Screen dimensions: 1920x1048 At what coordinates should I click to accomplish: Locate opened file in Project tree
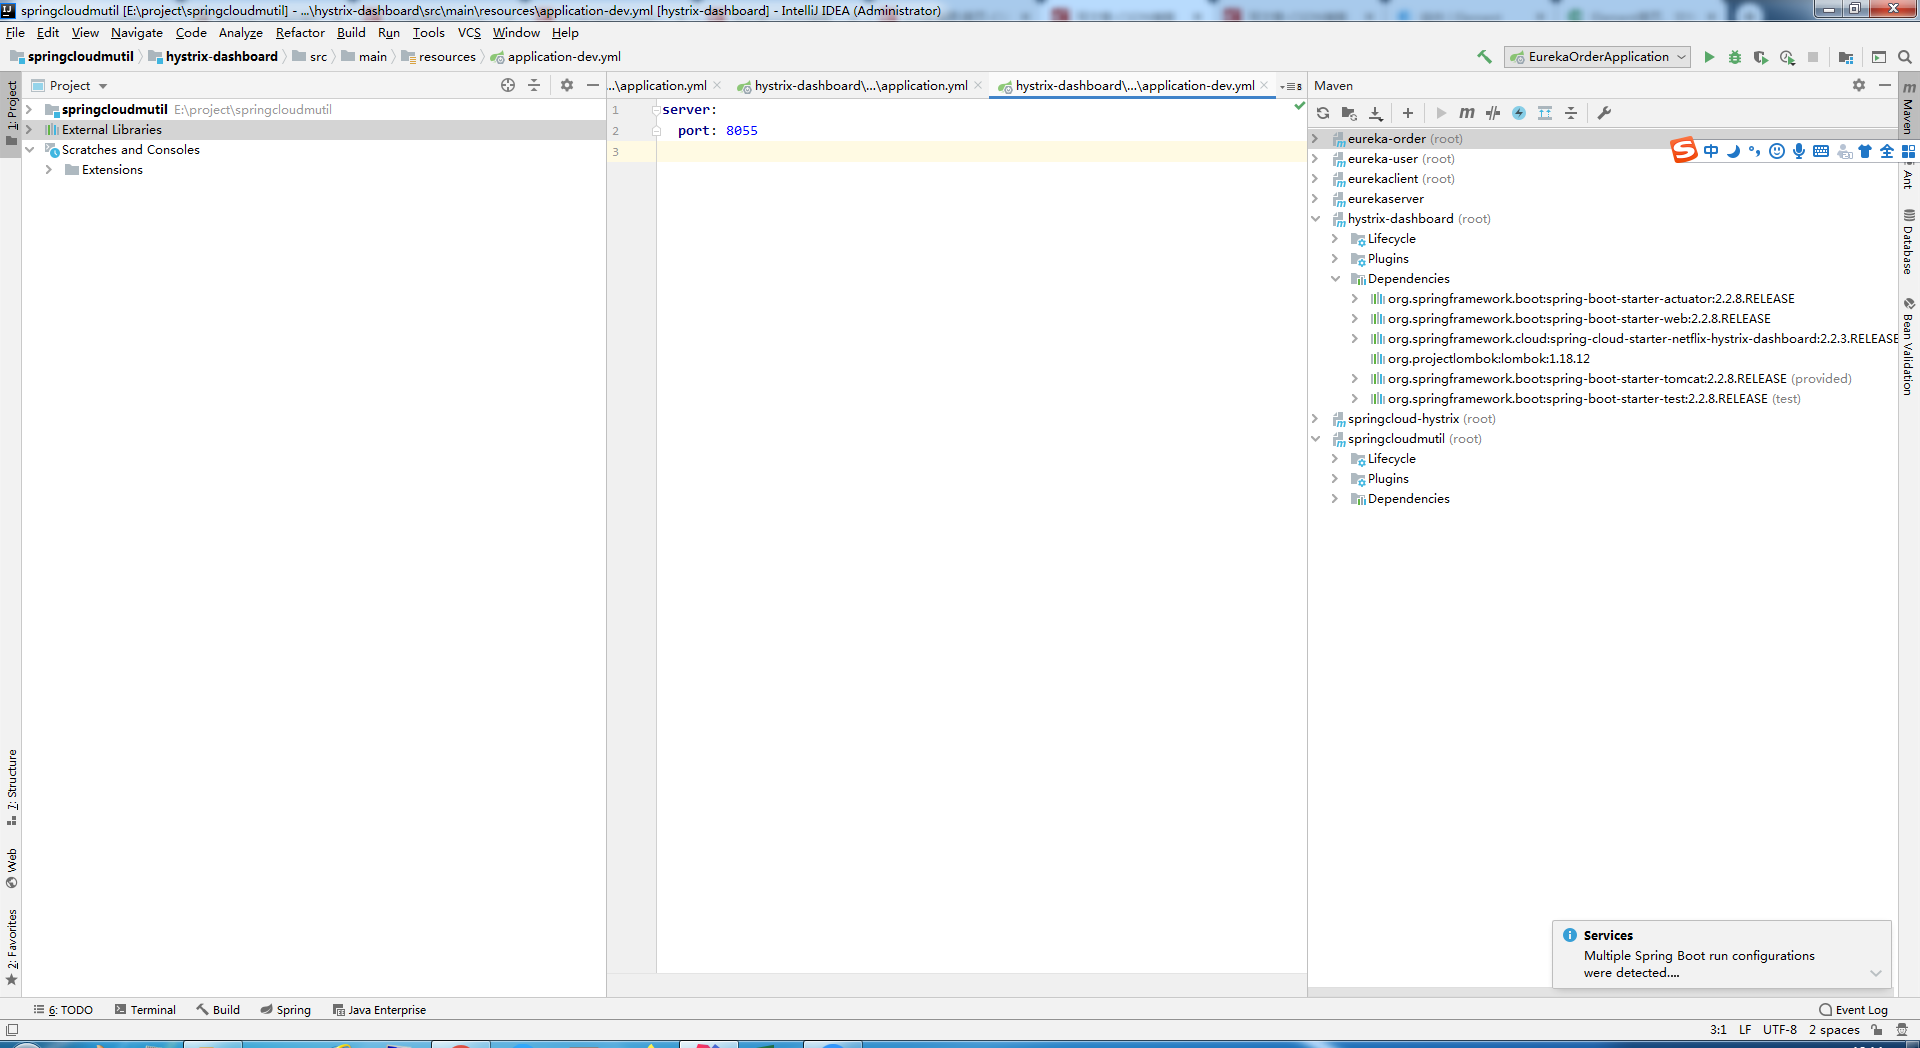508,85
